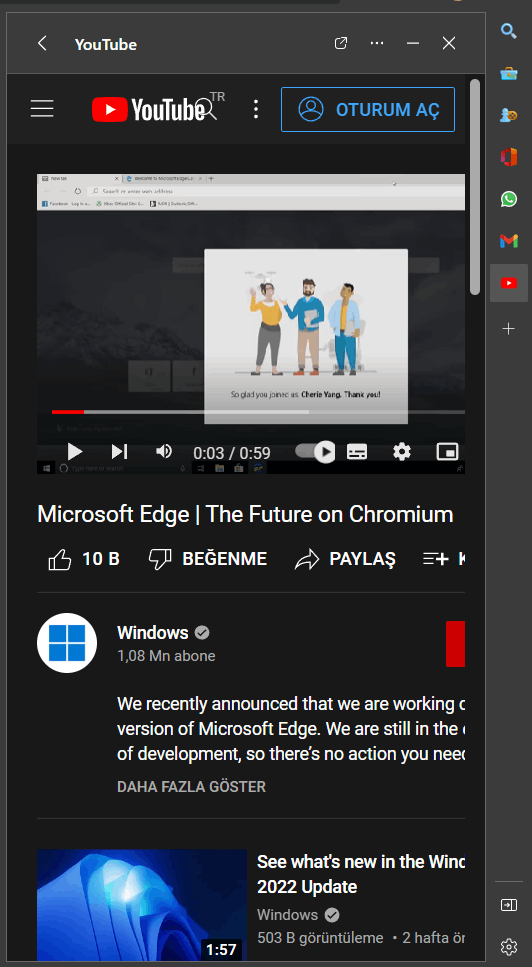Dislike the video (BEĞENME)
The width and height of the screenshot is (532, 967).
tap(208, 559)
